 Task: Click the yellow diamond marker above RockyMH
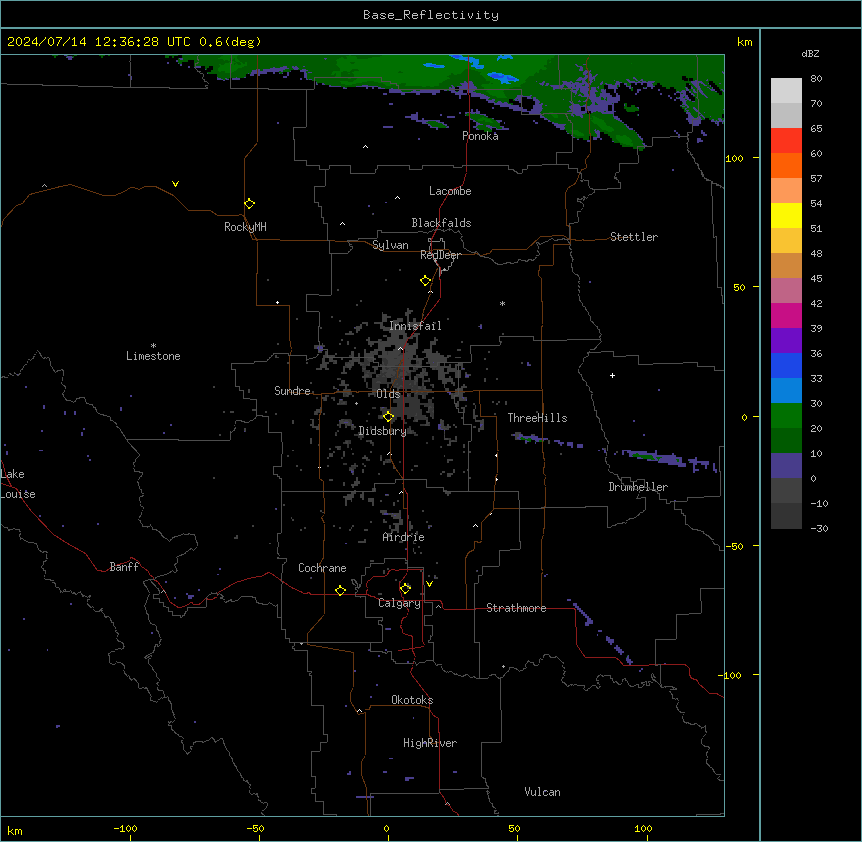pyautogui.click(x=250, y=204)
